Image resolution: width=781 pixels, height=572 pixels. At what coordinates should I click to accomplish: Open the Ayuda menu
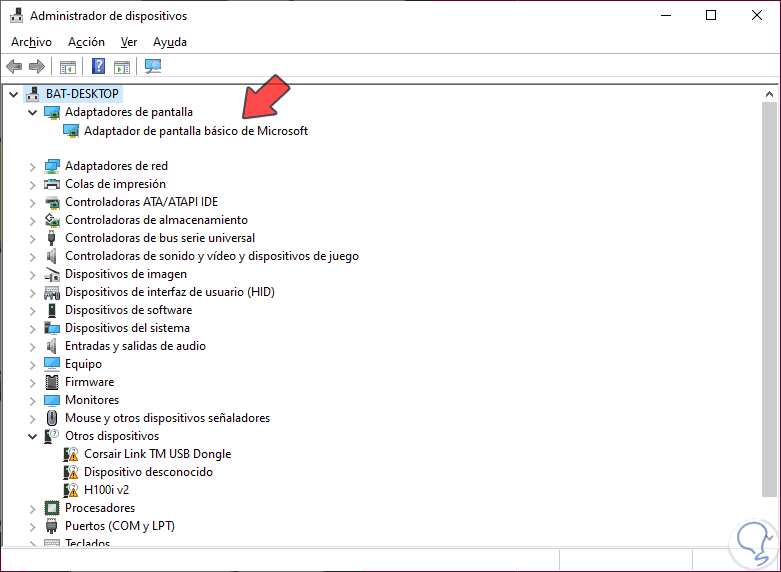point(169,42)
